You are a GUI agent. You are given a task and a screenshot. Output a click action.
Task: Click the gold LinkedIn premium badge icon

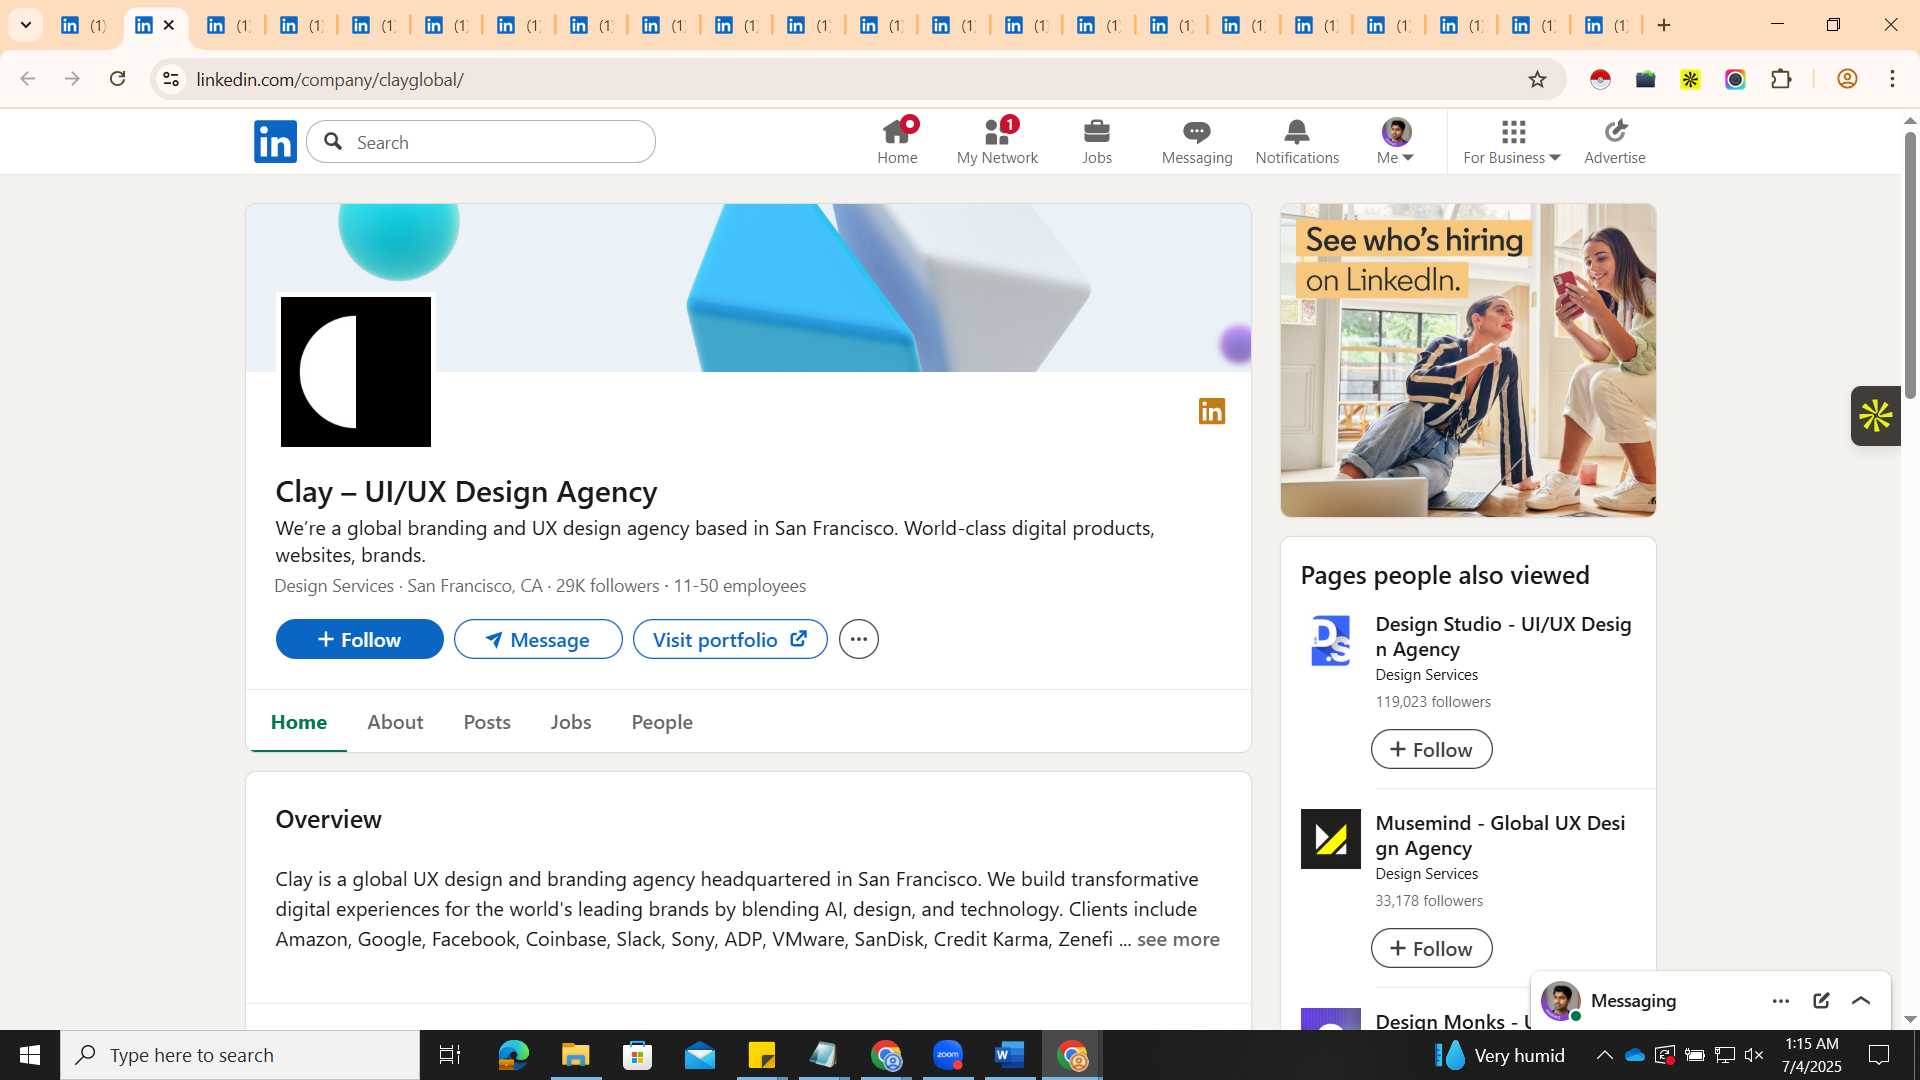tap(1212, 411)
